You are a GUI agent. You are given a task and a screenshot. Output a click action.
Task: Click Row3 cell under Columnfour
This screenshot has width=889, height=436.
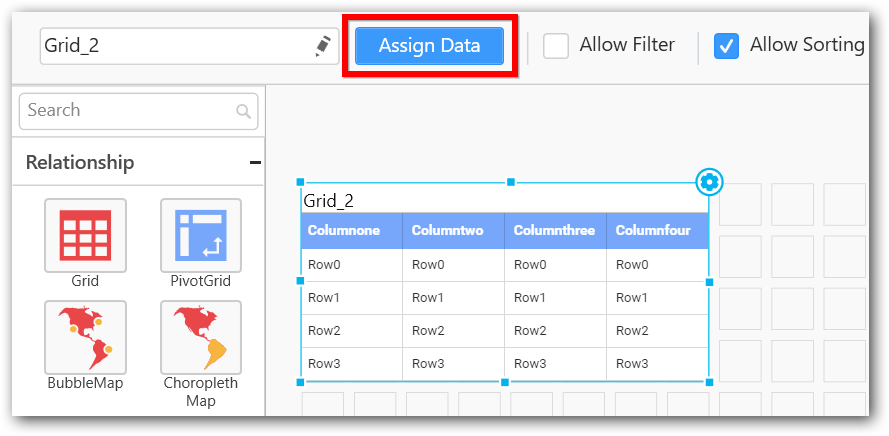click(656, 364)
